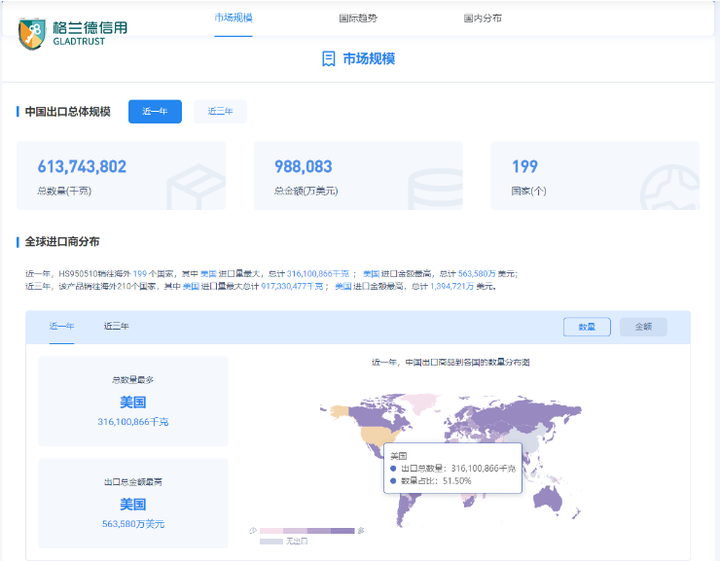Viewport: 720px width, 561px height.
Task: Open the 市场规模 navigation tab
Action: tap(233, 18)
